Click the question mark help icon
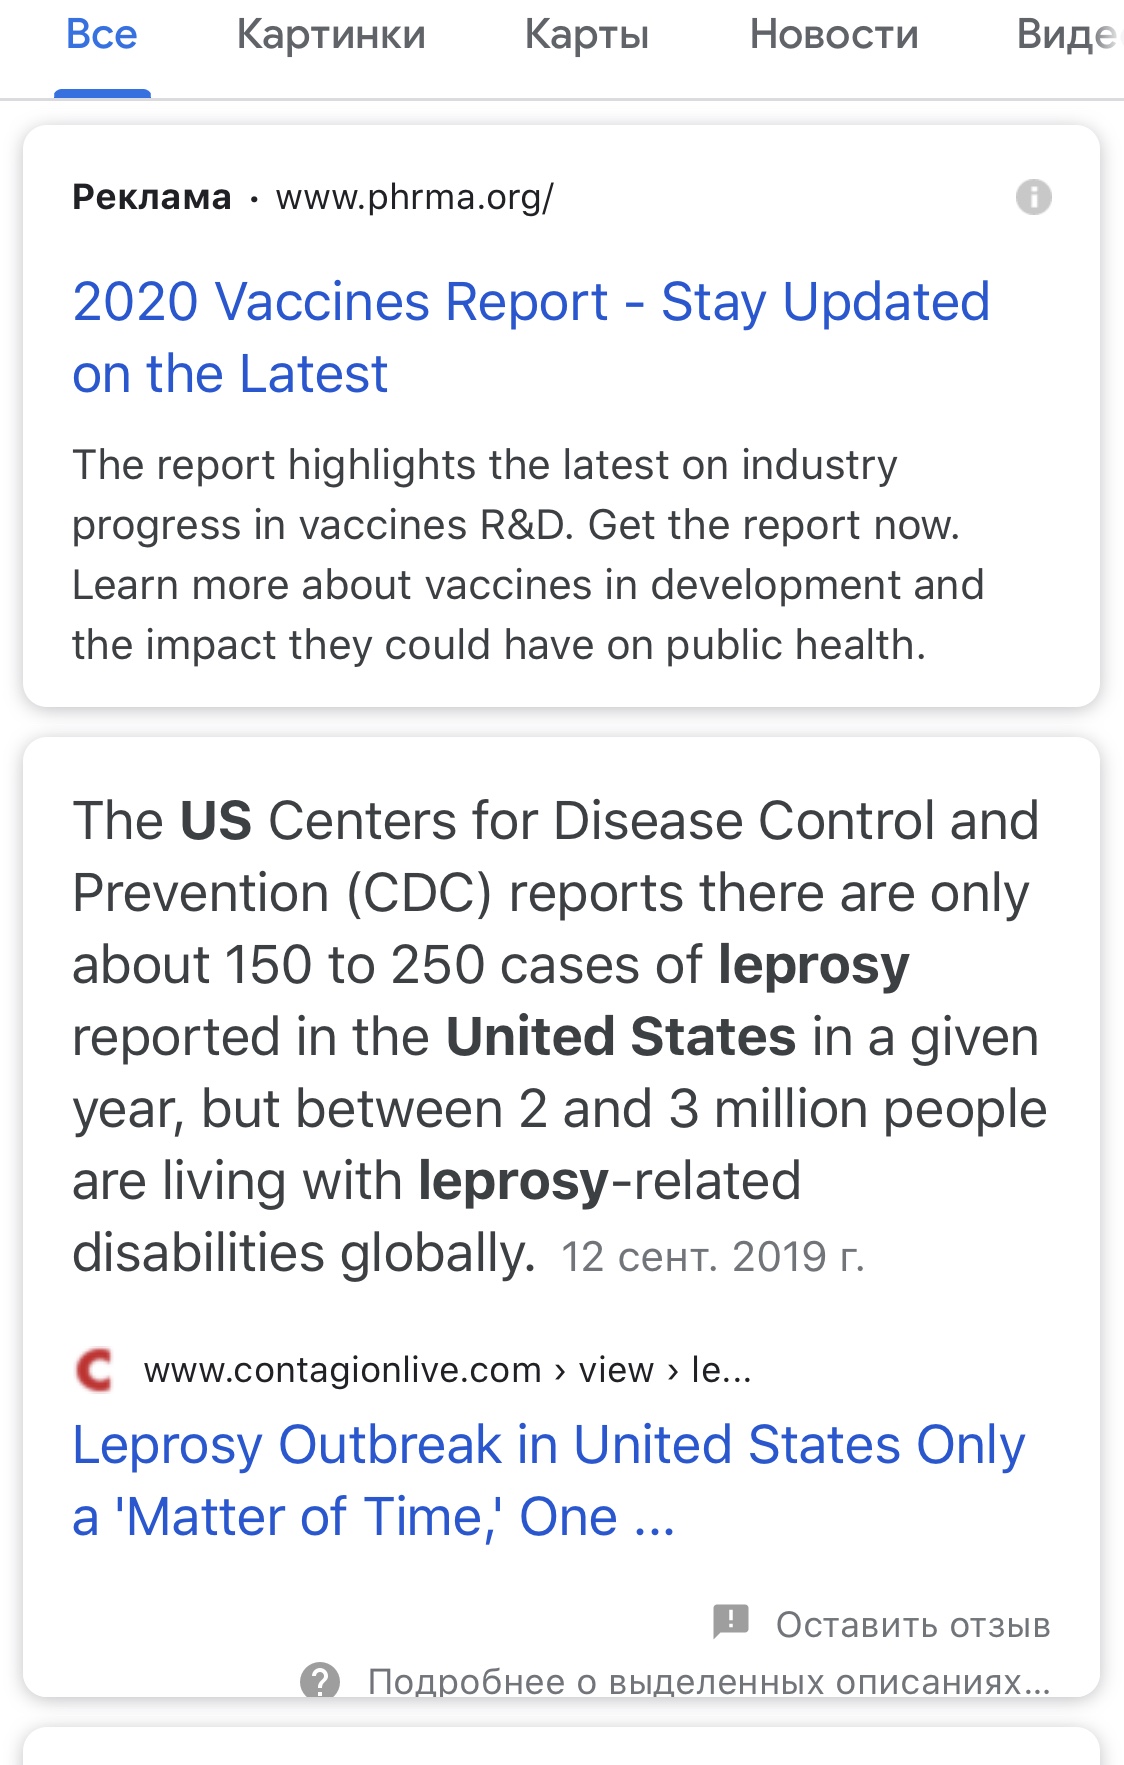This screenshot has height=1765, width=1124. [x=320, y=1681]
